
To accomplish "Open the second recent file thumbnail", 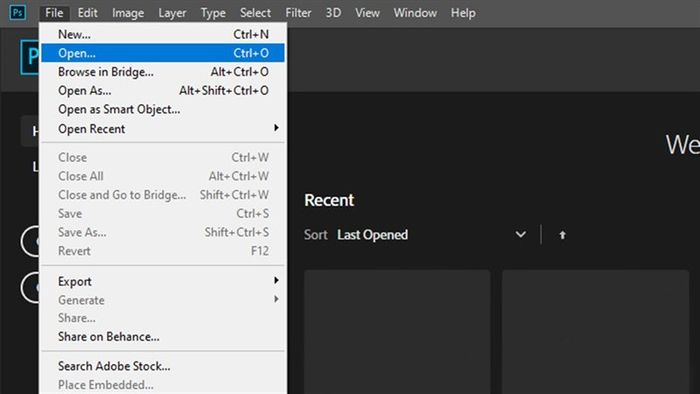I will coord(596,332).
